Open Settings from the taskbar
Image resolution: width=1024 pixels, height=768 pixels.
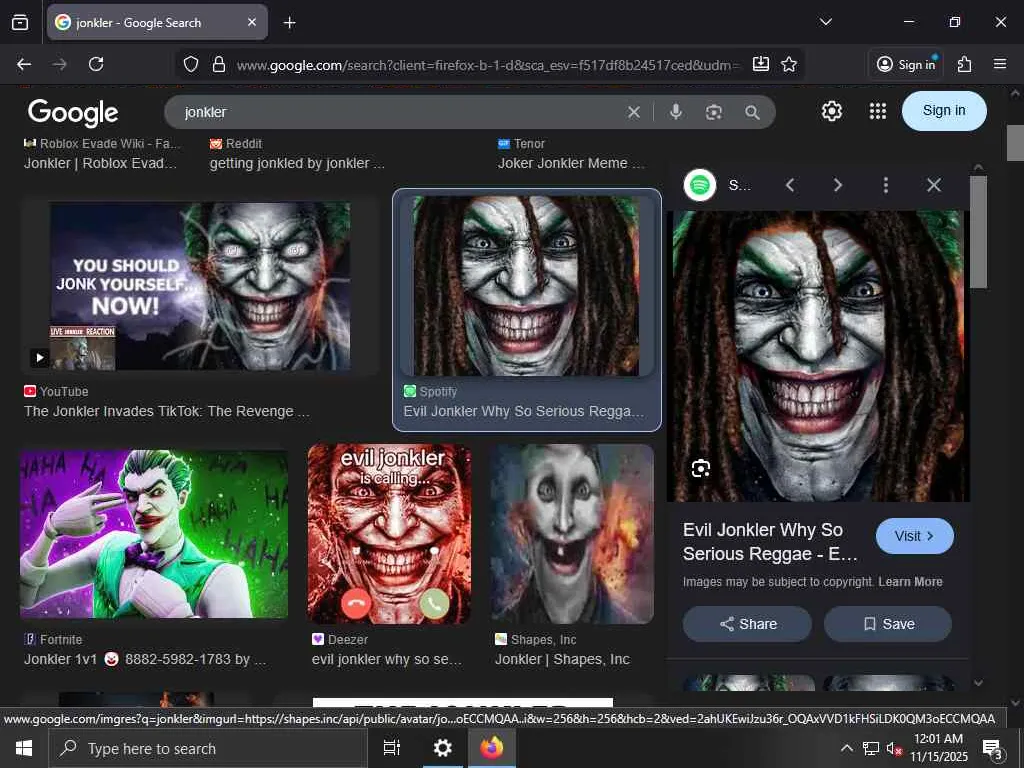[442, 748]
